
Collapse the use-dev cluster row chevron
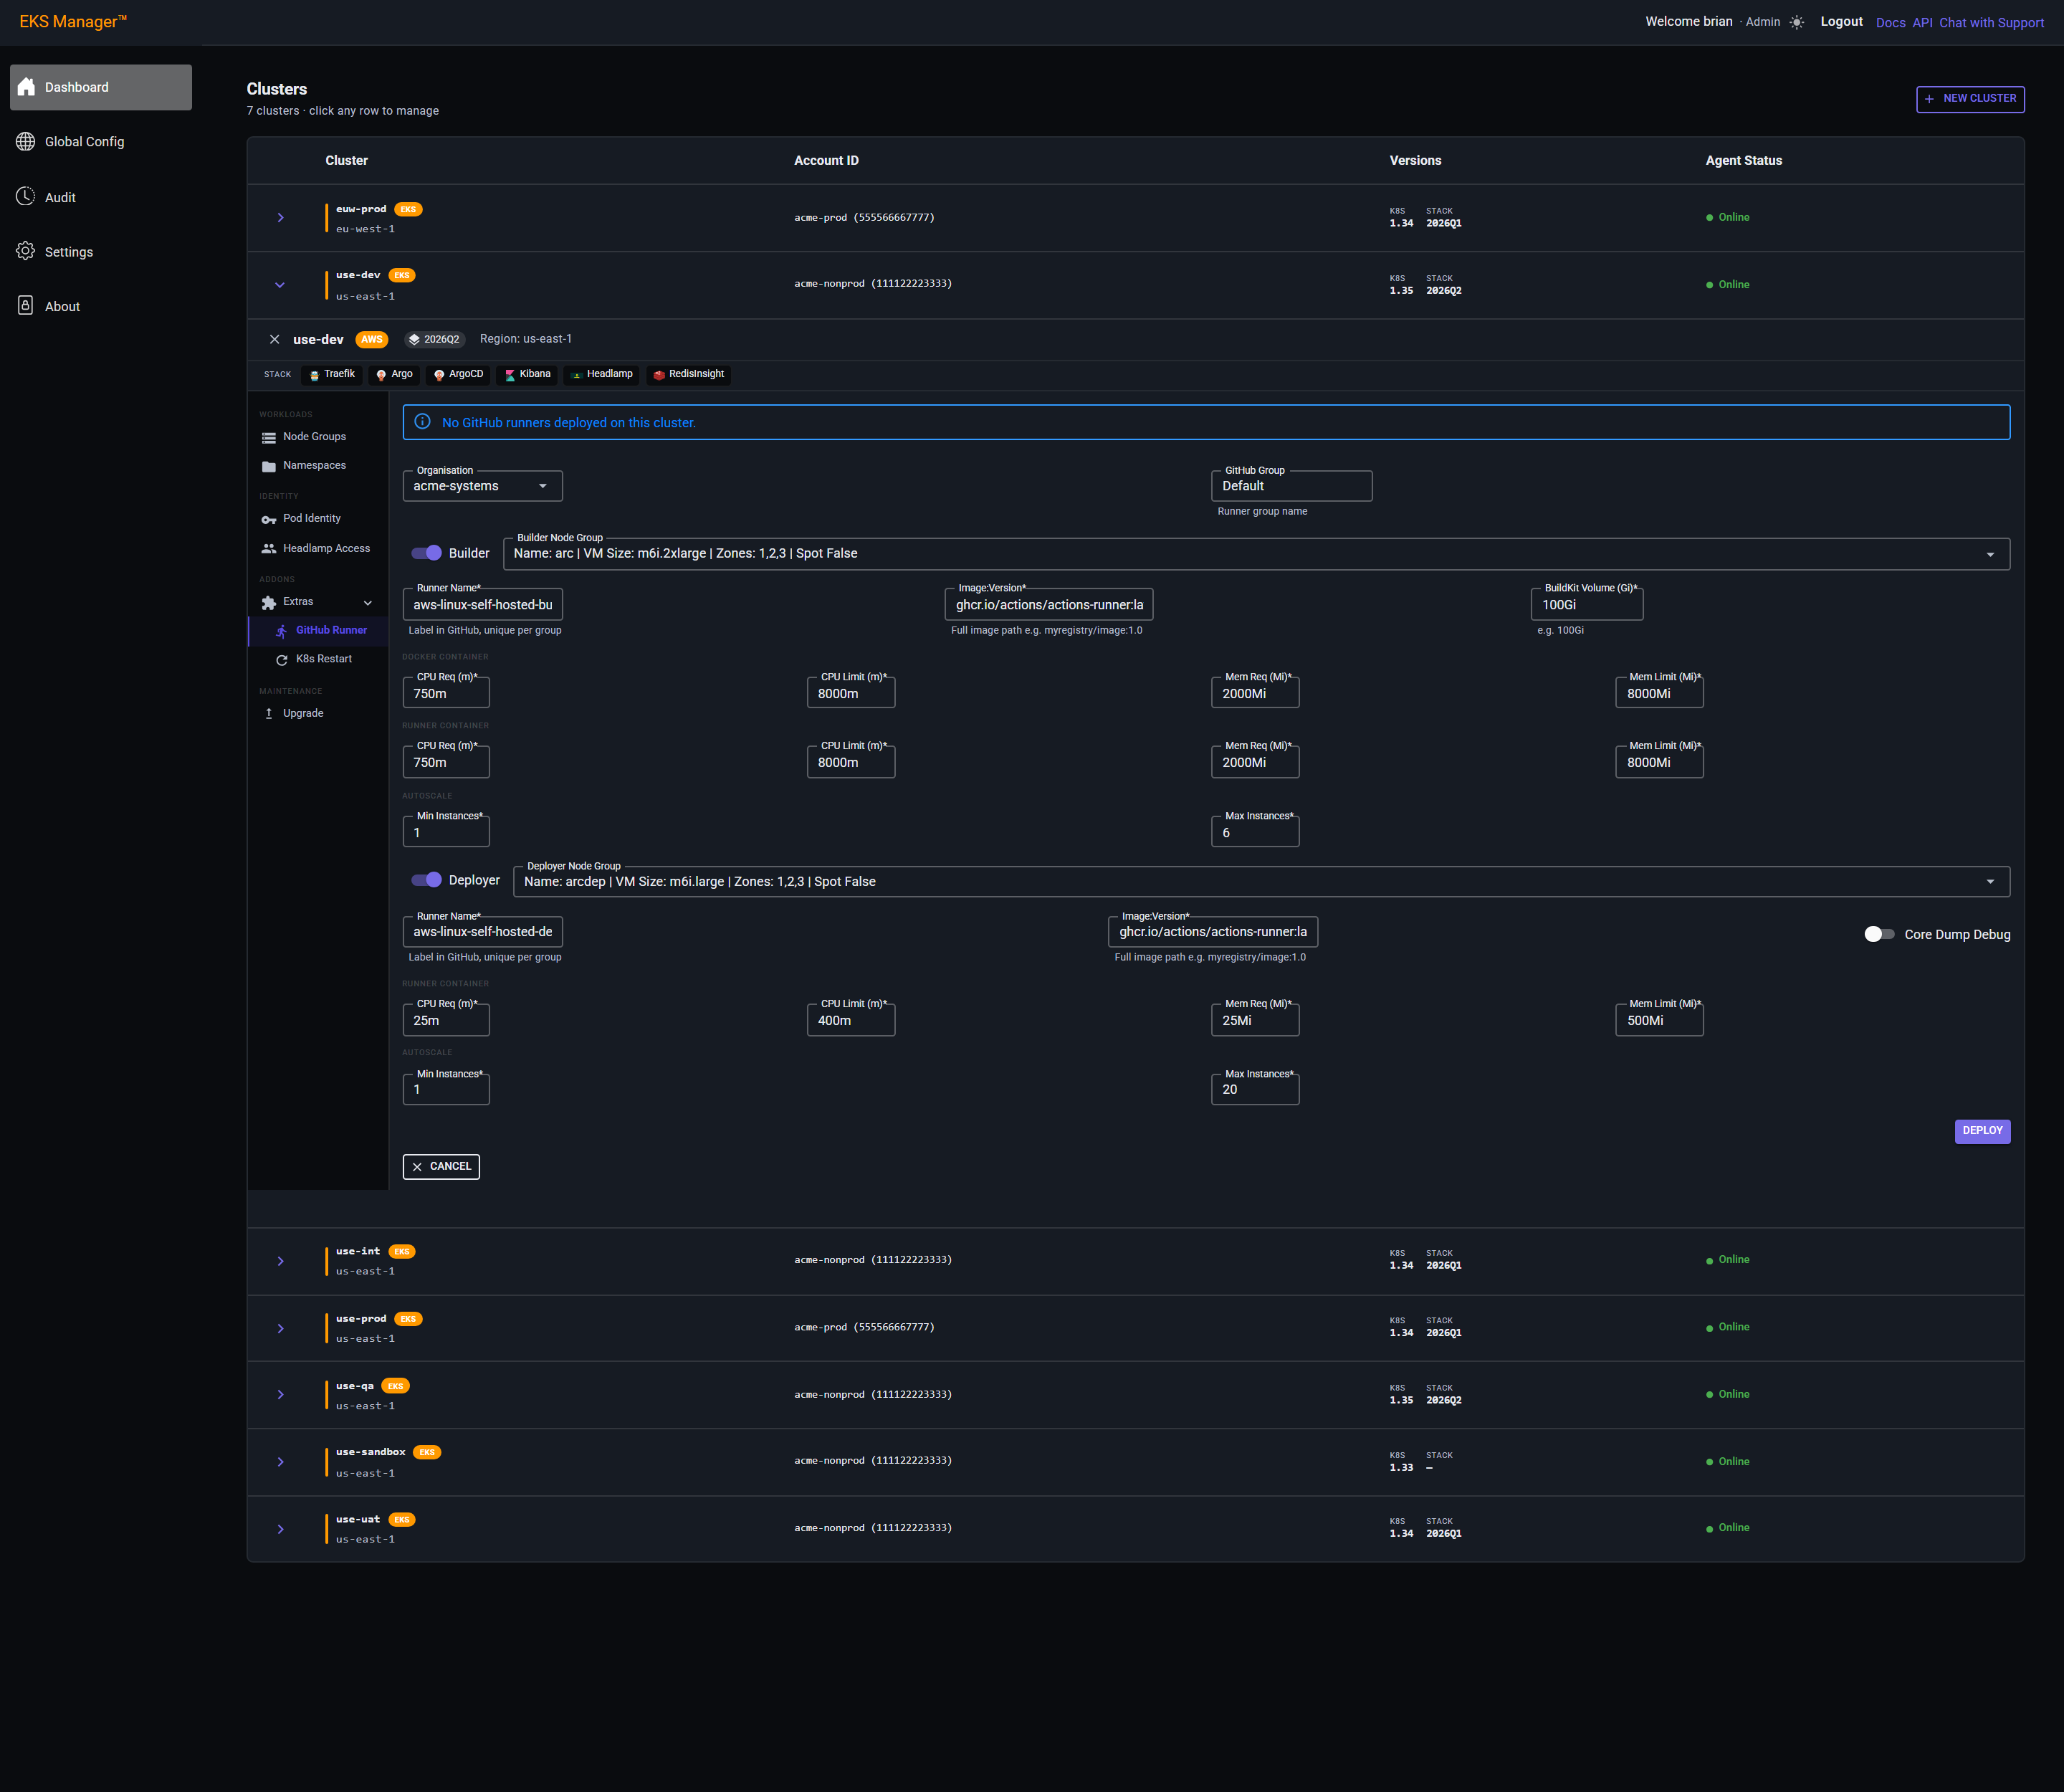(280, 285)
